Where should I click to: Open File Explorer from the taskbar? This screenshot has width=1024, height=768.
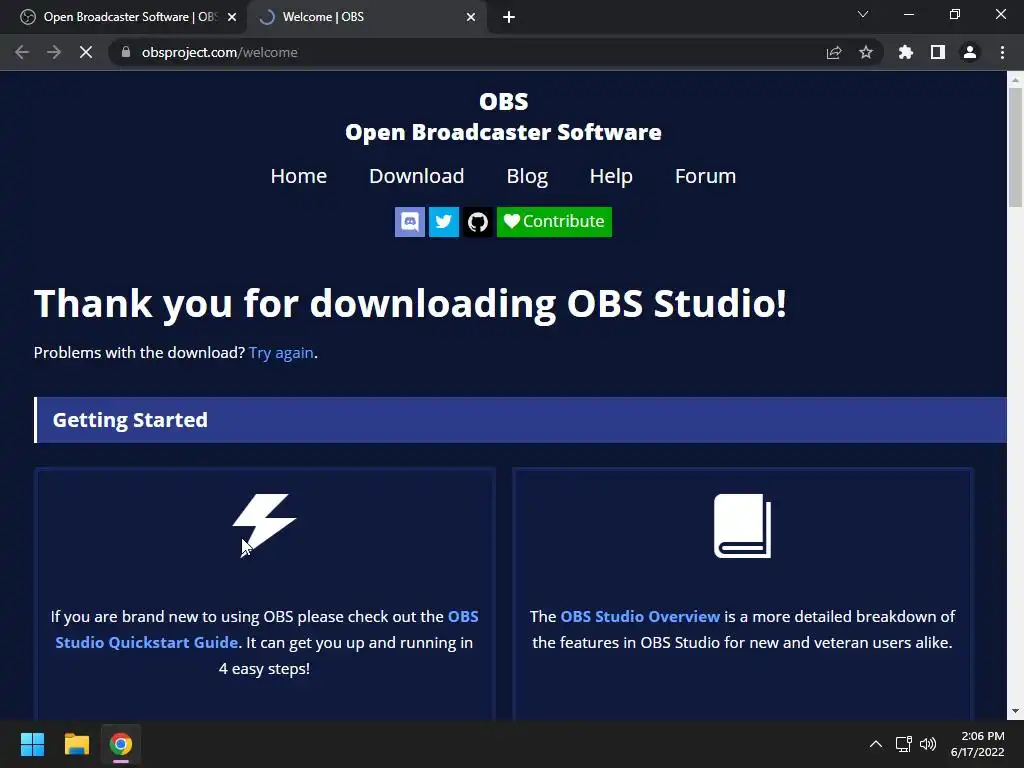[77, 744]
